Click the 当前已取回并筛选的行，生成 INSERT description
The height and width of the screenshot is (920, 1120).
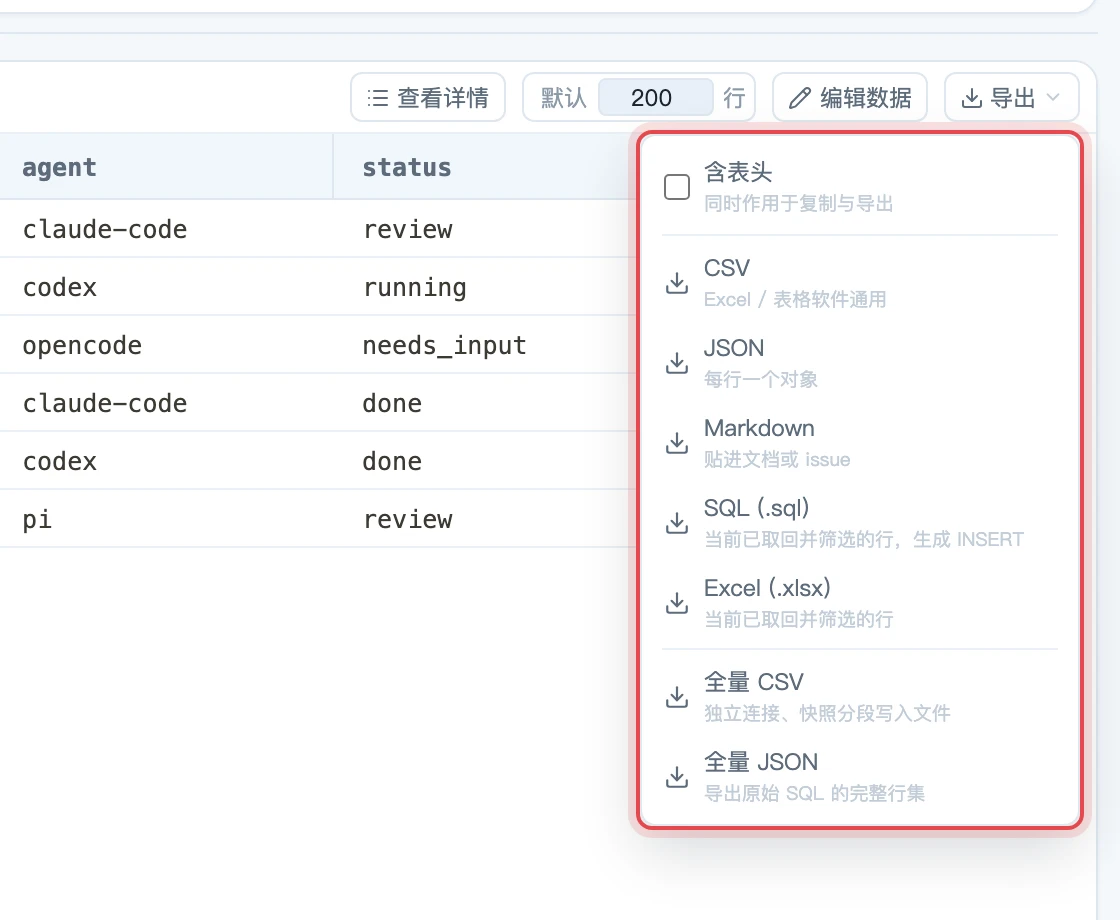click(x=864, y=539)
